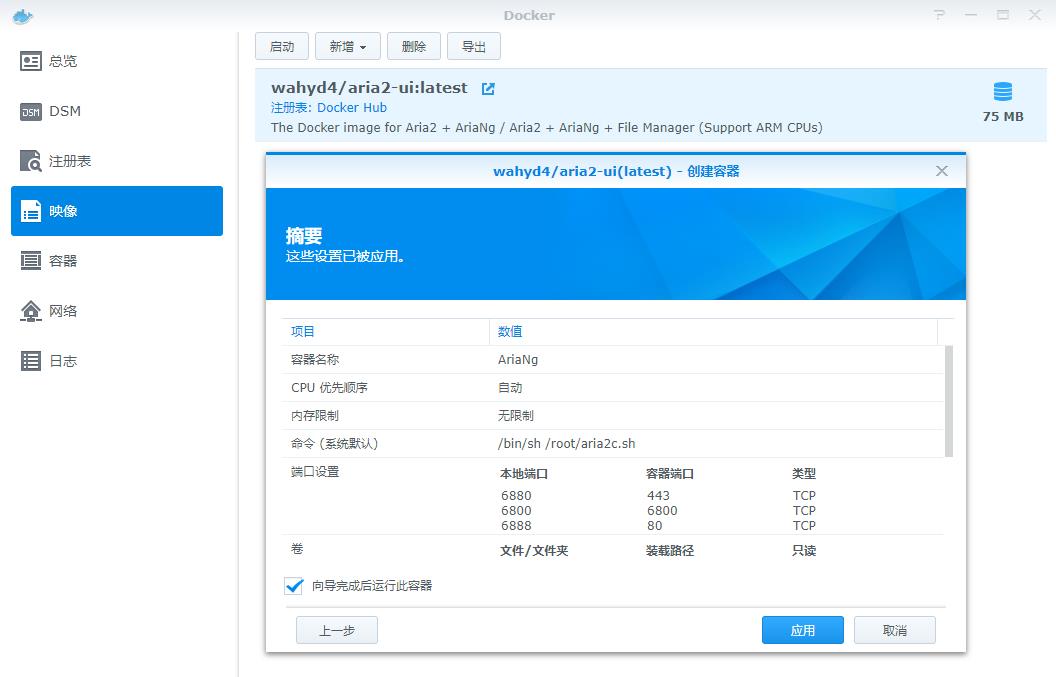Click the 网络 house icon
Image resolution: width=1056 pixels, height=677 pixels.
coord(30,311)
